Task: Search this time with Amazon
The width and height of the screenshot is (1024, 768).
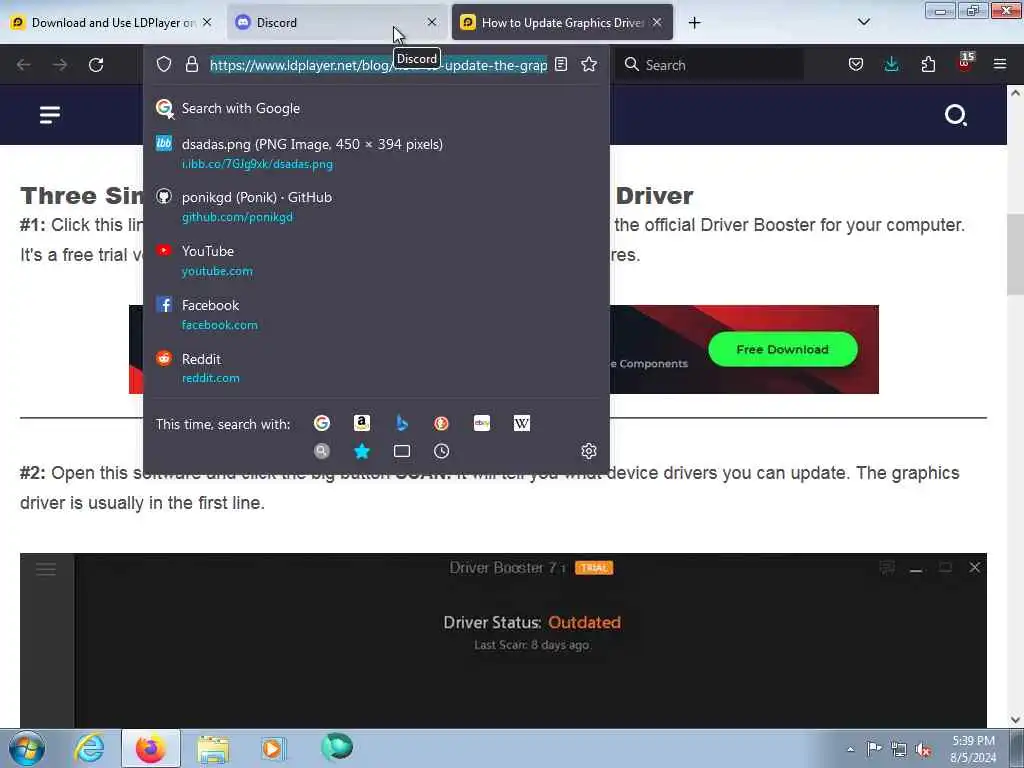Action: pos(362,423)
